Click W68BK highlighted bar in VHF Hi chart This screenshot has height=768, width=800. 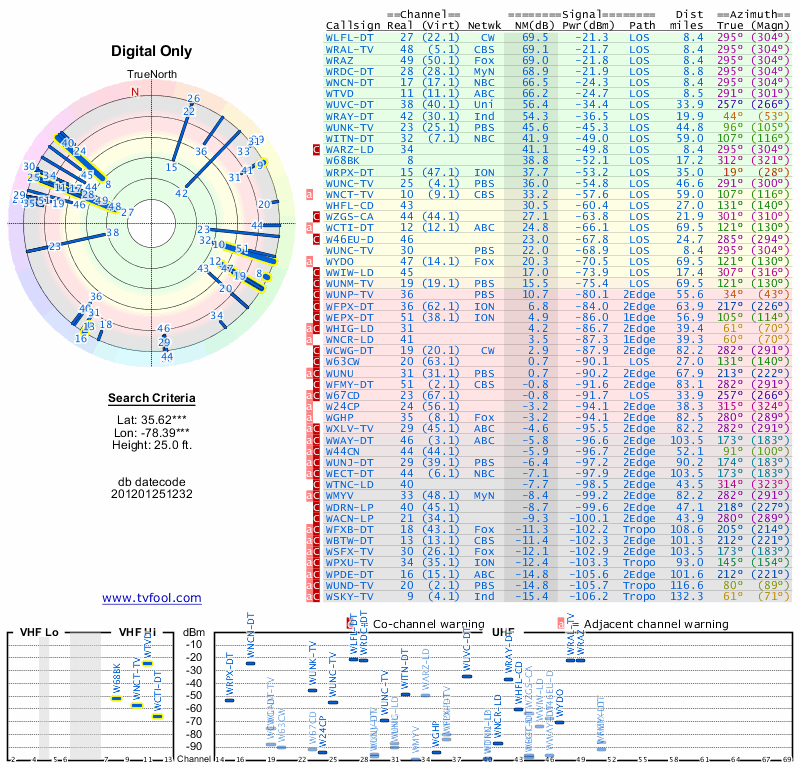117,698
